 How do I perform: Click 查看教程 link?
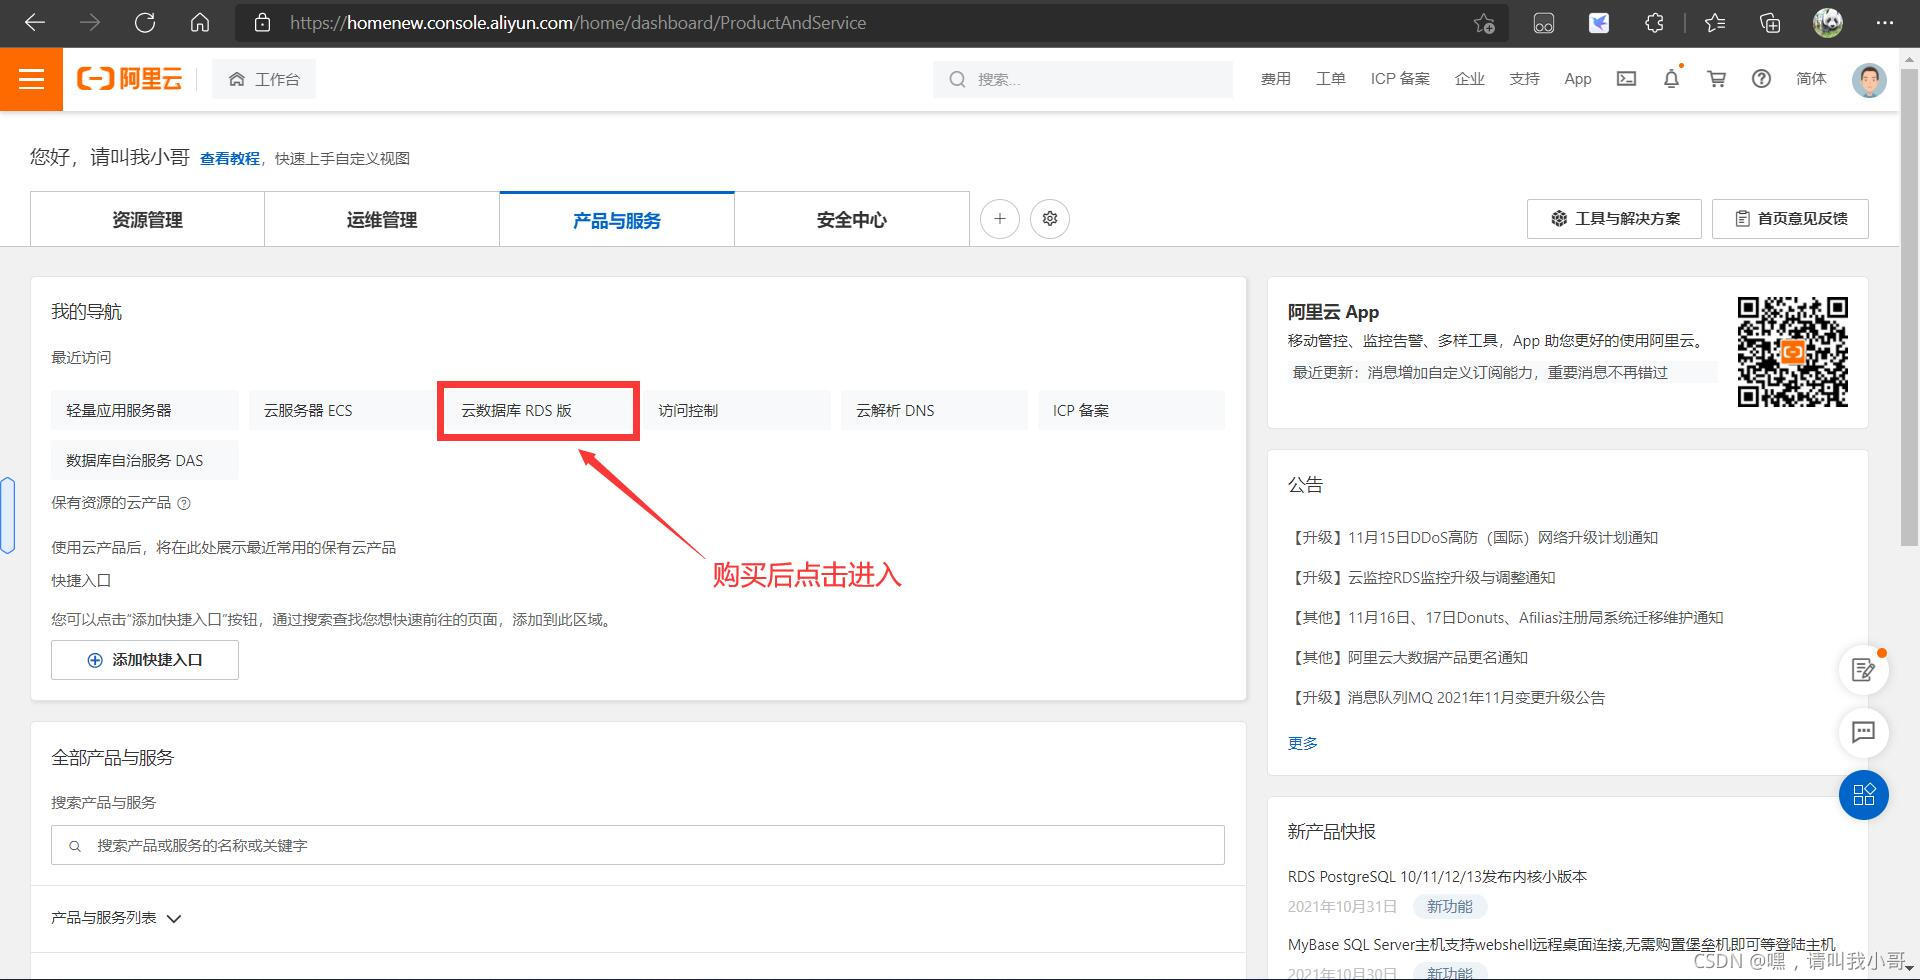229,158
